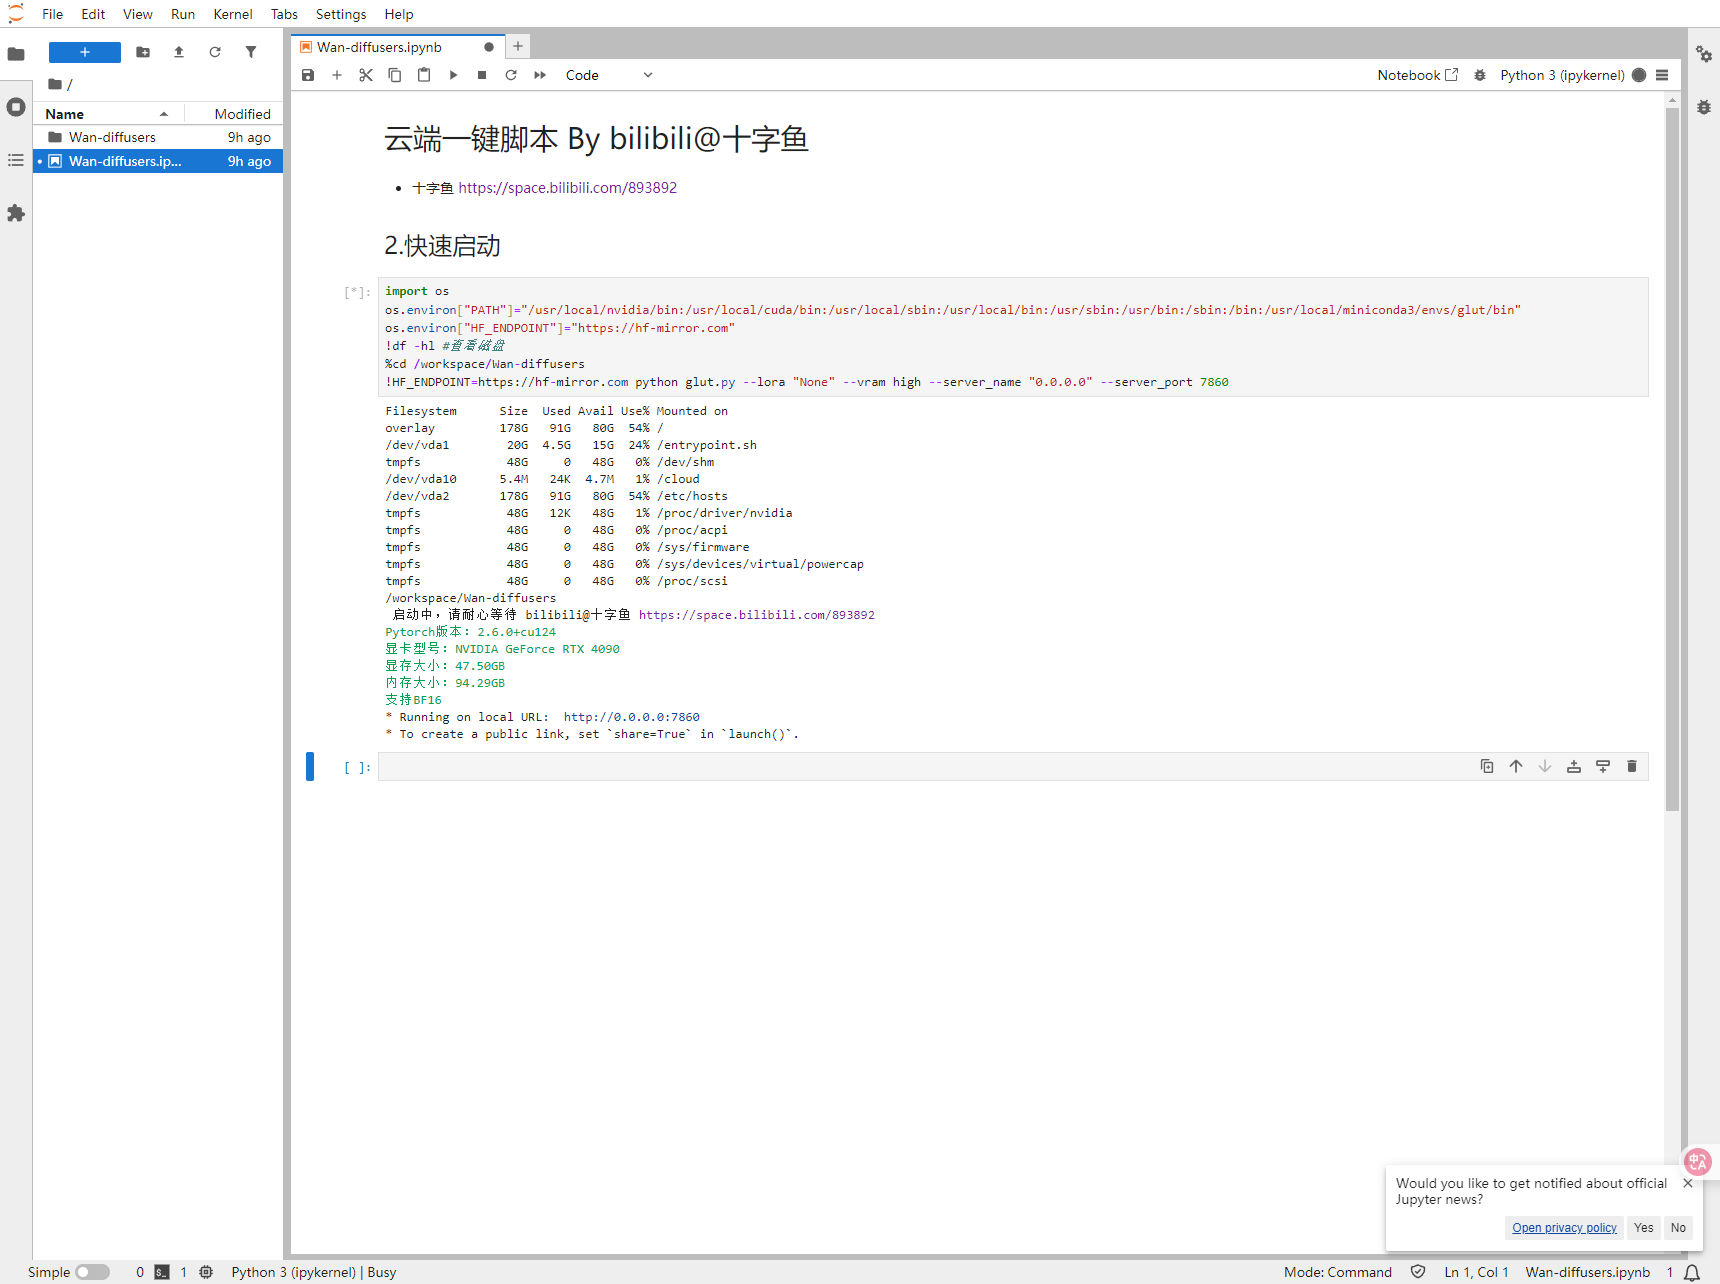
Task: Interrupt the kernel with the stop button
Action: [x=482, y=75]
